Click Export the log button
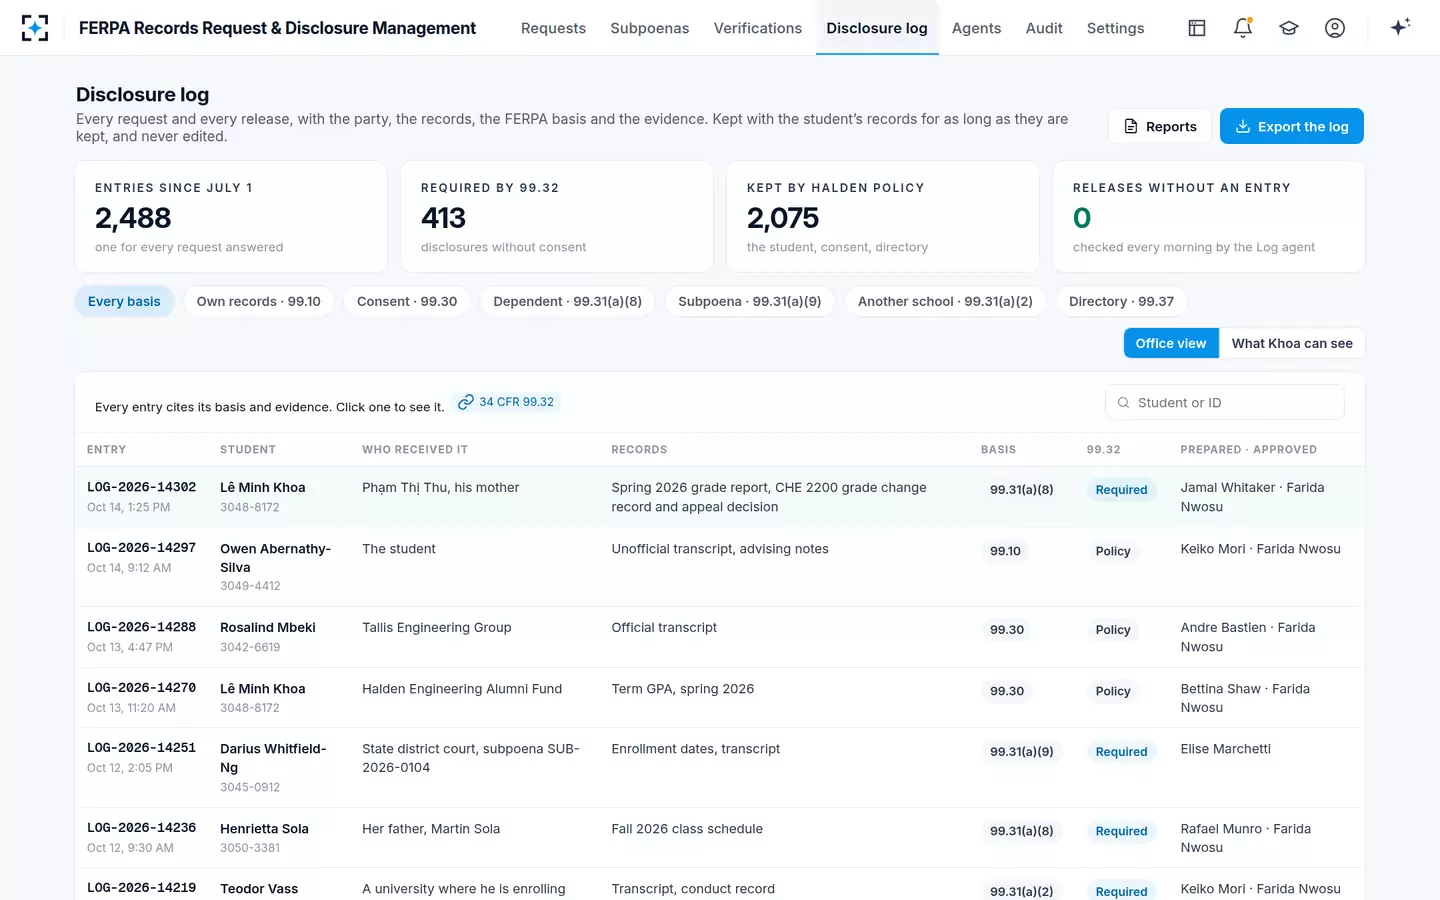This screenshot has width=1440, height=900. (x=1292, y=126)
